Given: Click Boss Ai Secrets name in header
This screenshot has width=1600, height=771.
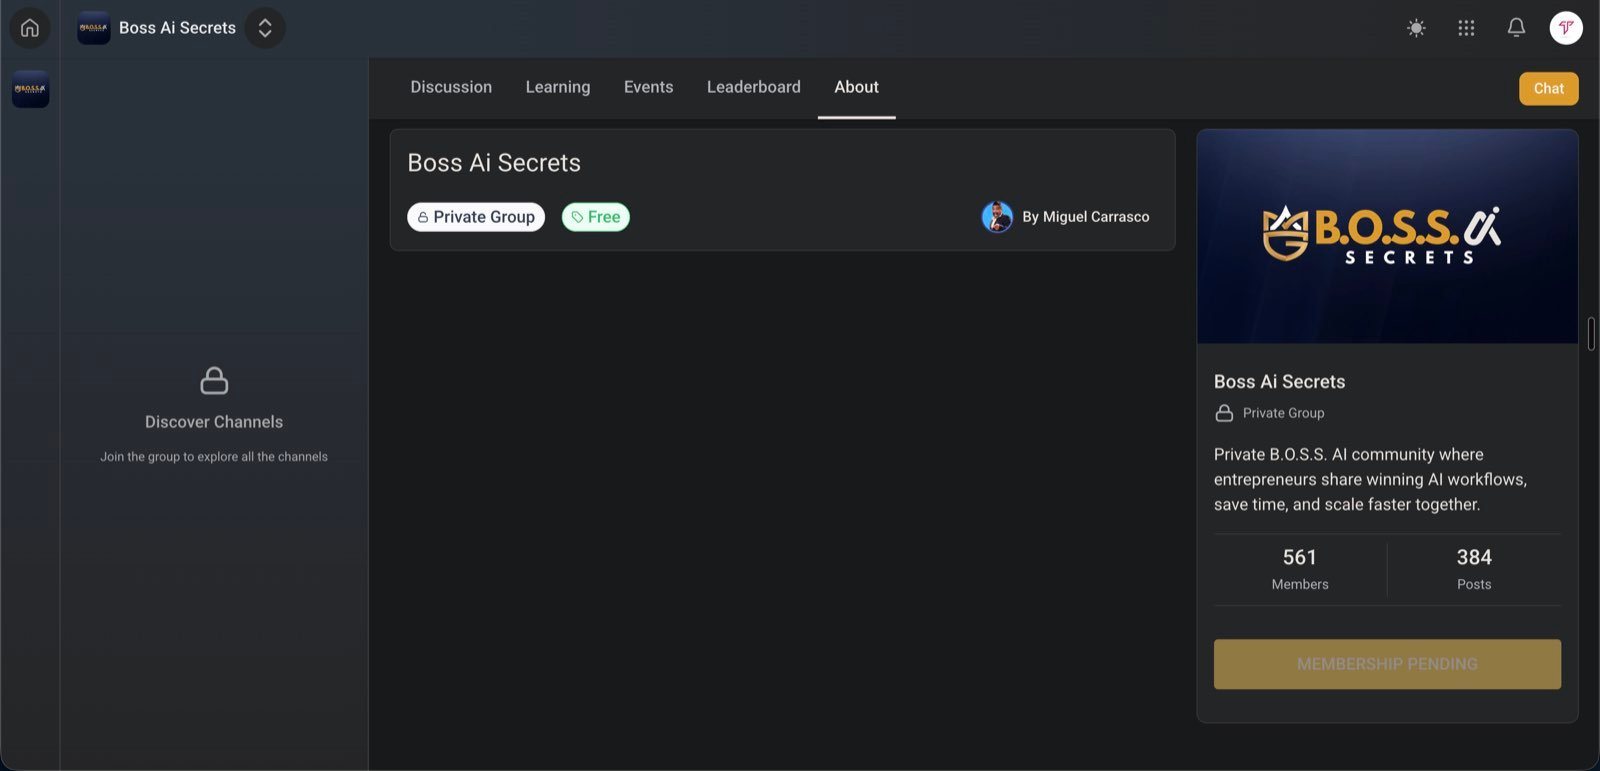Looking at the screenshot, I should 178,28.
